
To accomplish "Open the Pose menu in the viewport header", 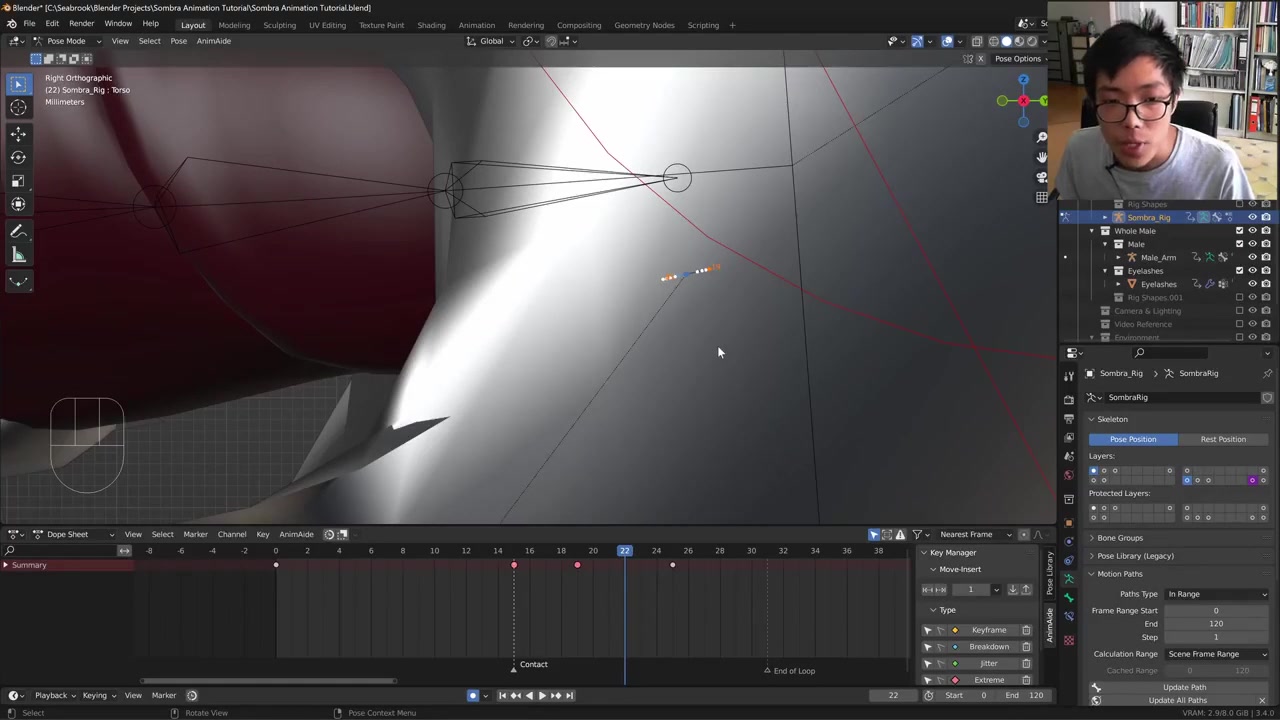I will (178, 41).
